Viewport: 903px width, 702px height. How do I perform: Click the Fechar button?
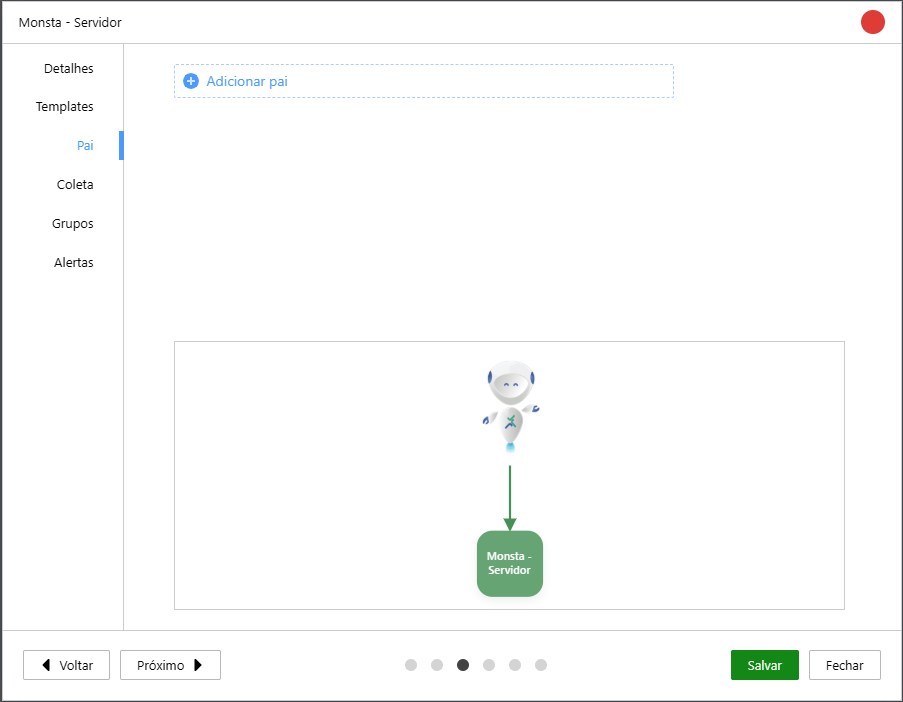[844, 665]
